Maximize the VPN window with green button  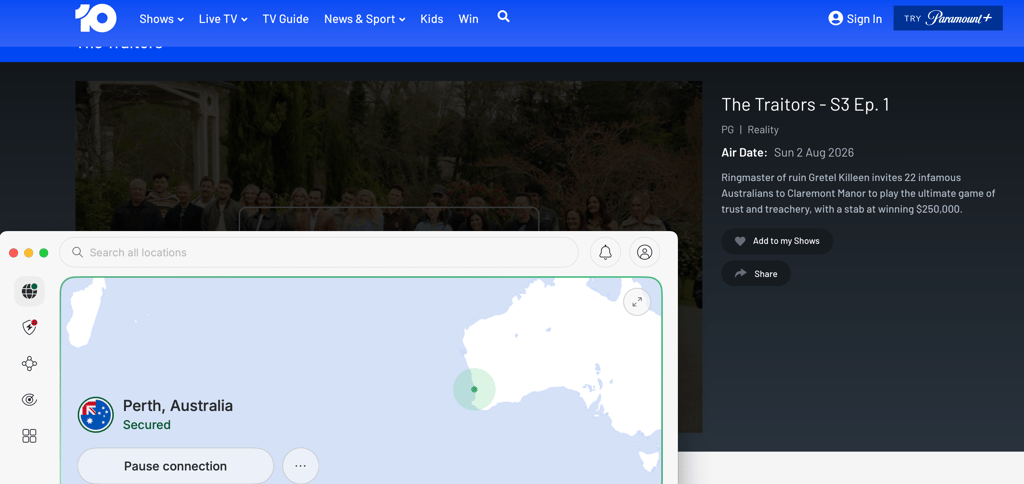44,253
